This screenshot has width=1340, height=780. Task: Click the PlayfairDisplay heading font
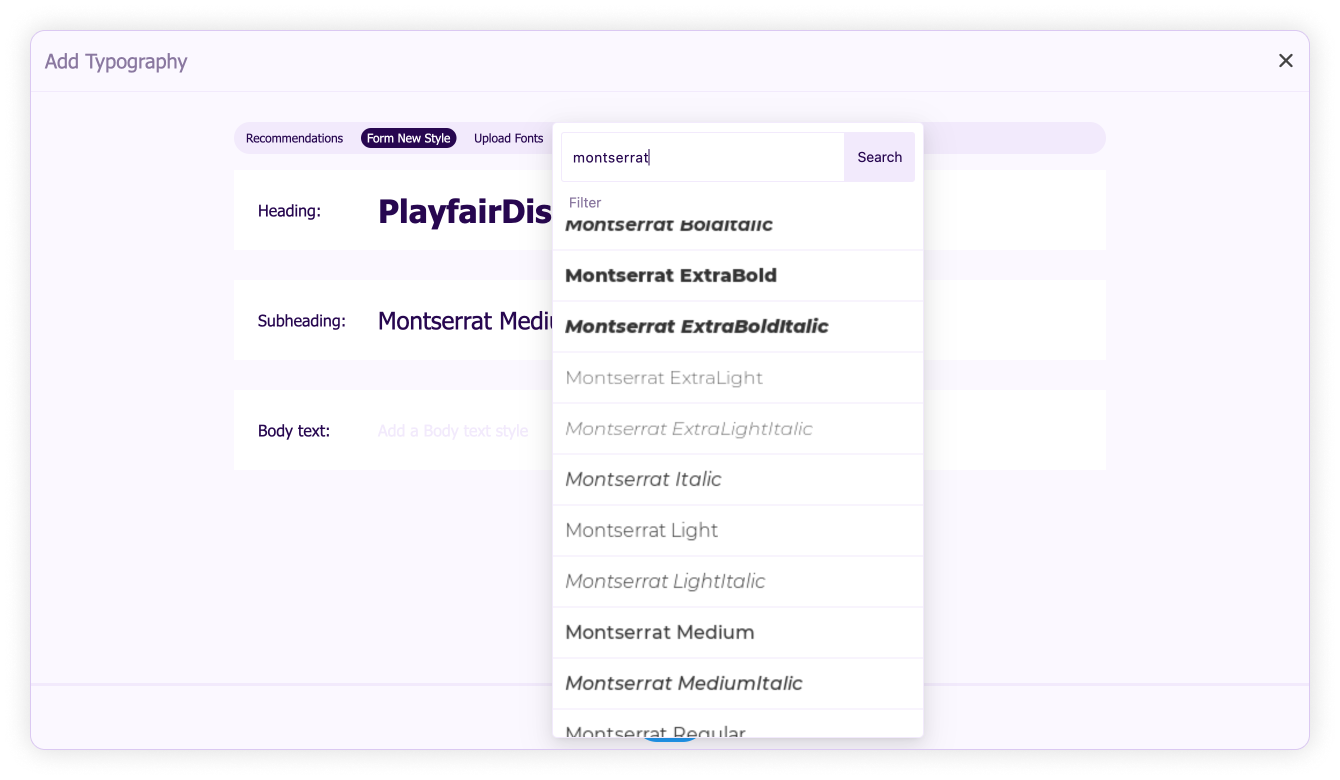tap(465, 211)
